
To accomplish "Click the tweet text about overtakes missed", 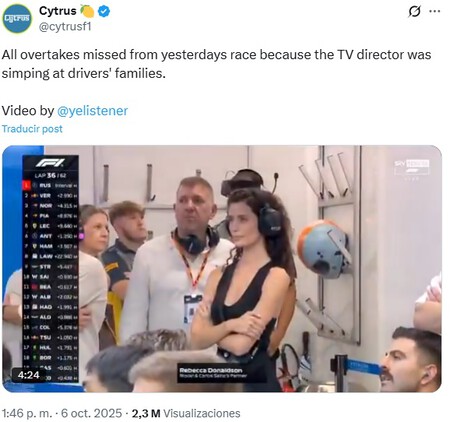I will tap(216, 64).
